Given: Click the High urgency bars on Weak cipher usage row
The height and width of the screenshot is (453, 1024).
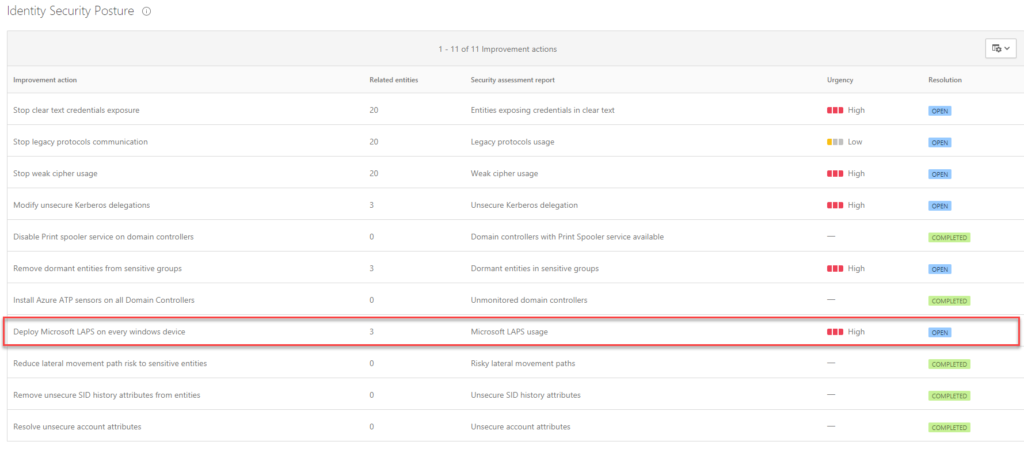Looking at the screenshot, I should (835, 174).
